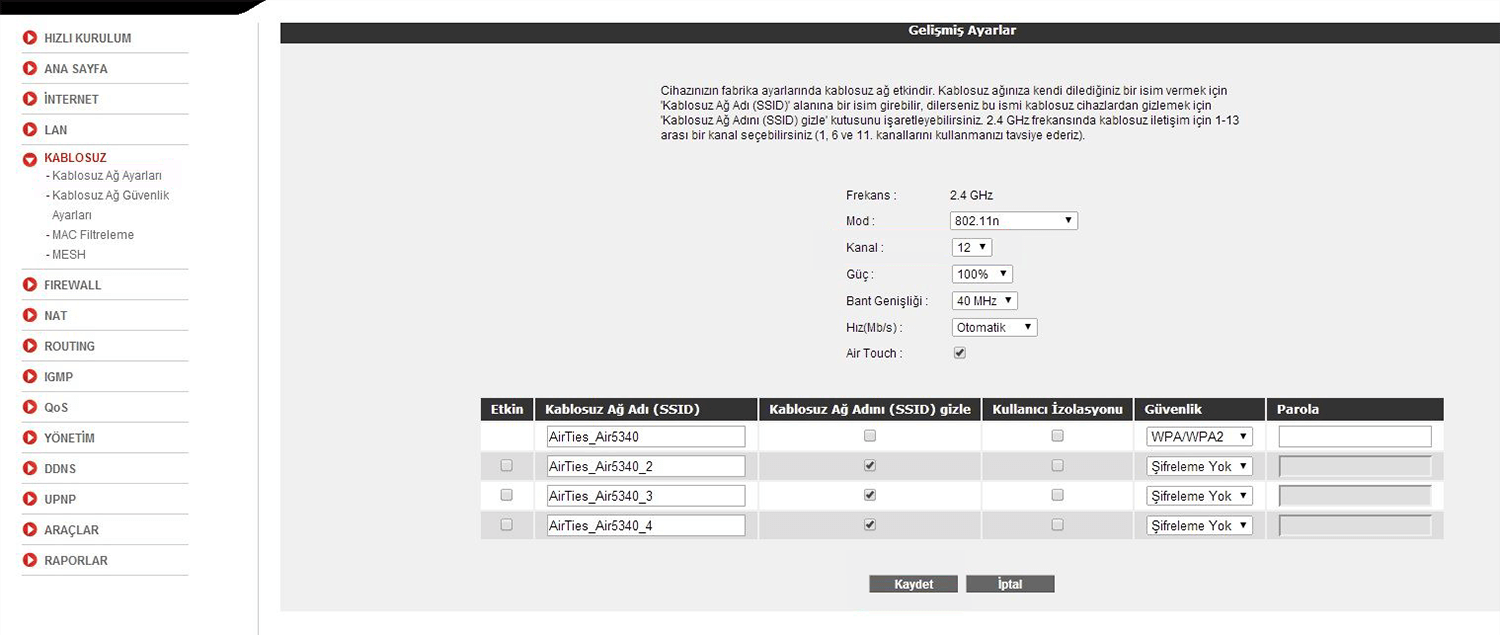Viewport: 1500px width, 635px height.
Task: Click the arrow icon next to QoS
Action: click(x=30, y=408)
